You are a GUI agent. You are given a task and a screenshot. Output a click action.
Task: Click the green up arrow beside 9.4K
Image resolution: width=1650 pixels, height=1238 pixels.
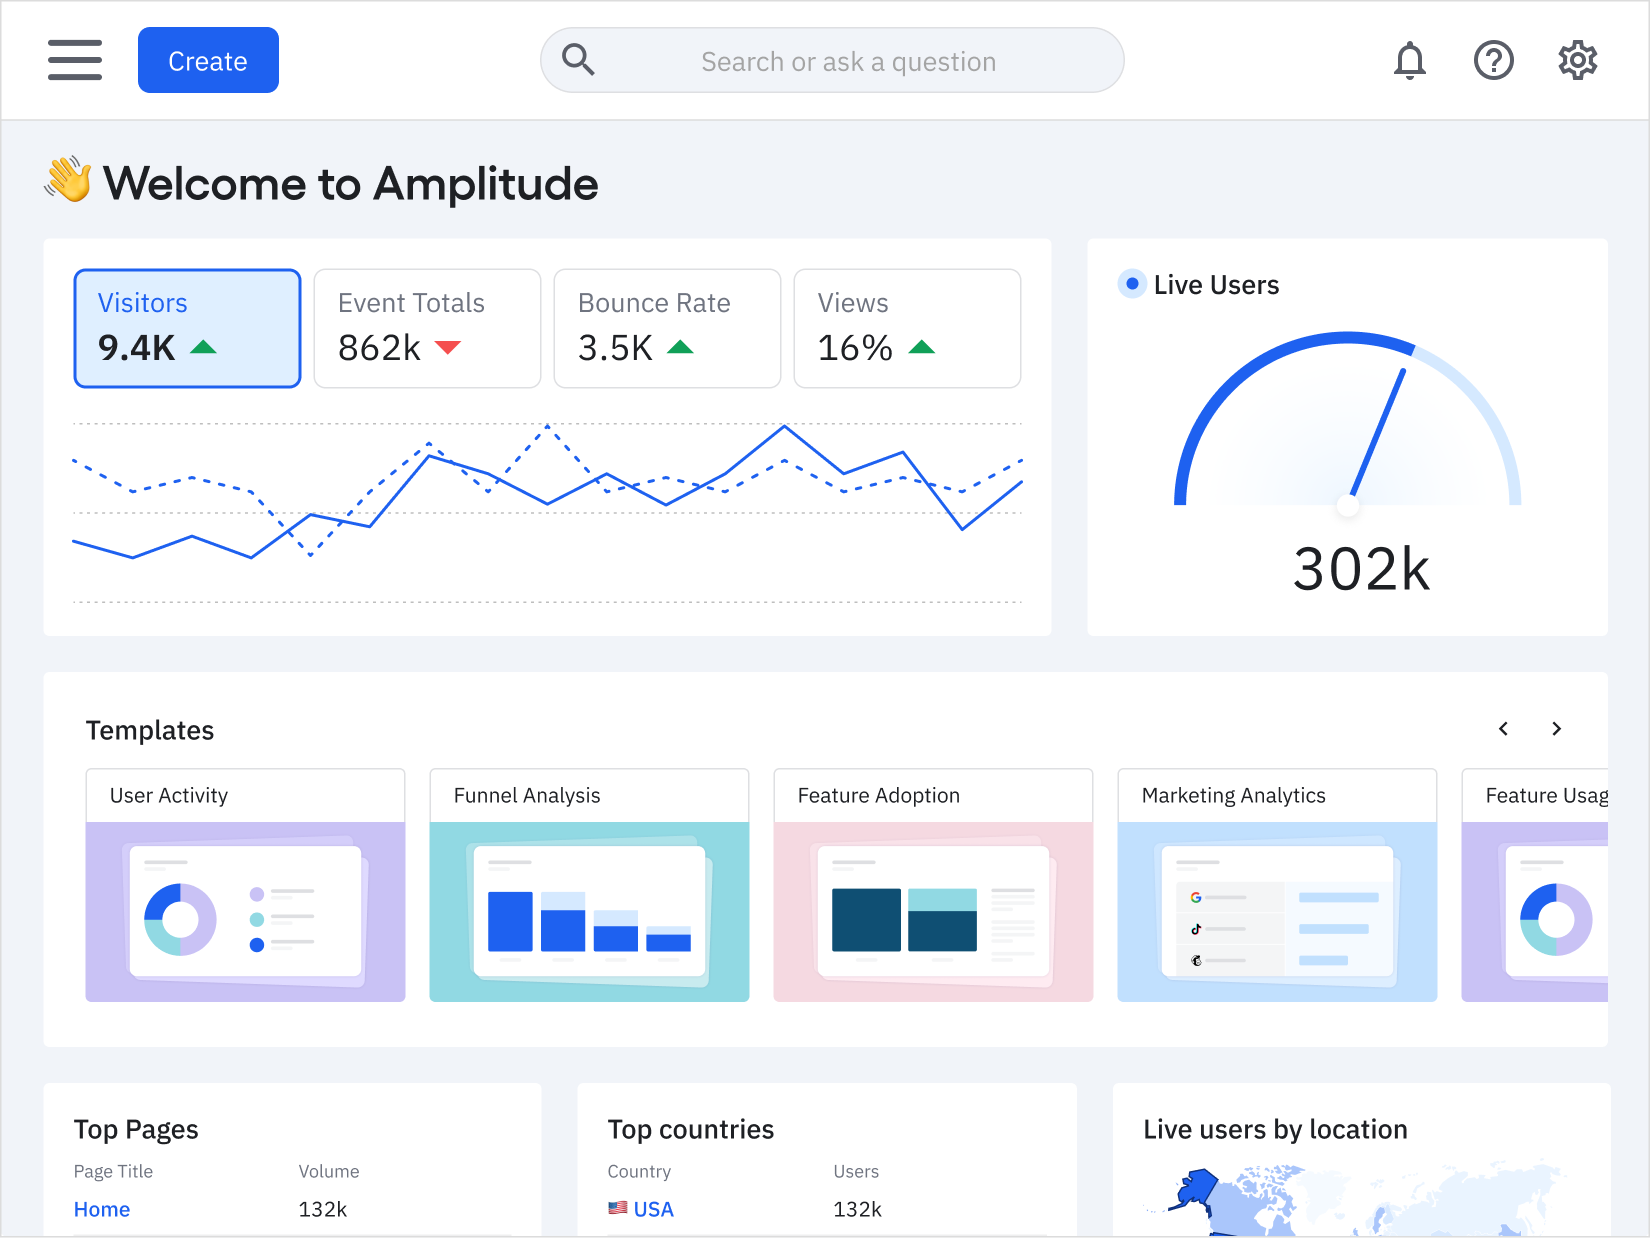pos(203,347)
